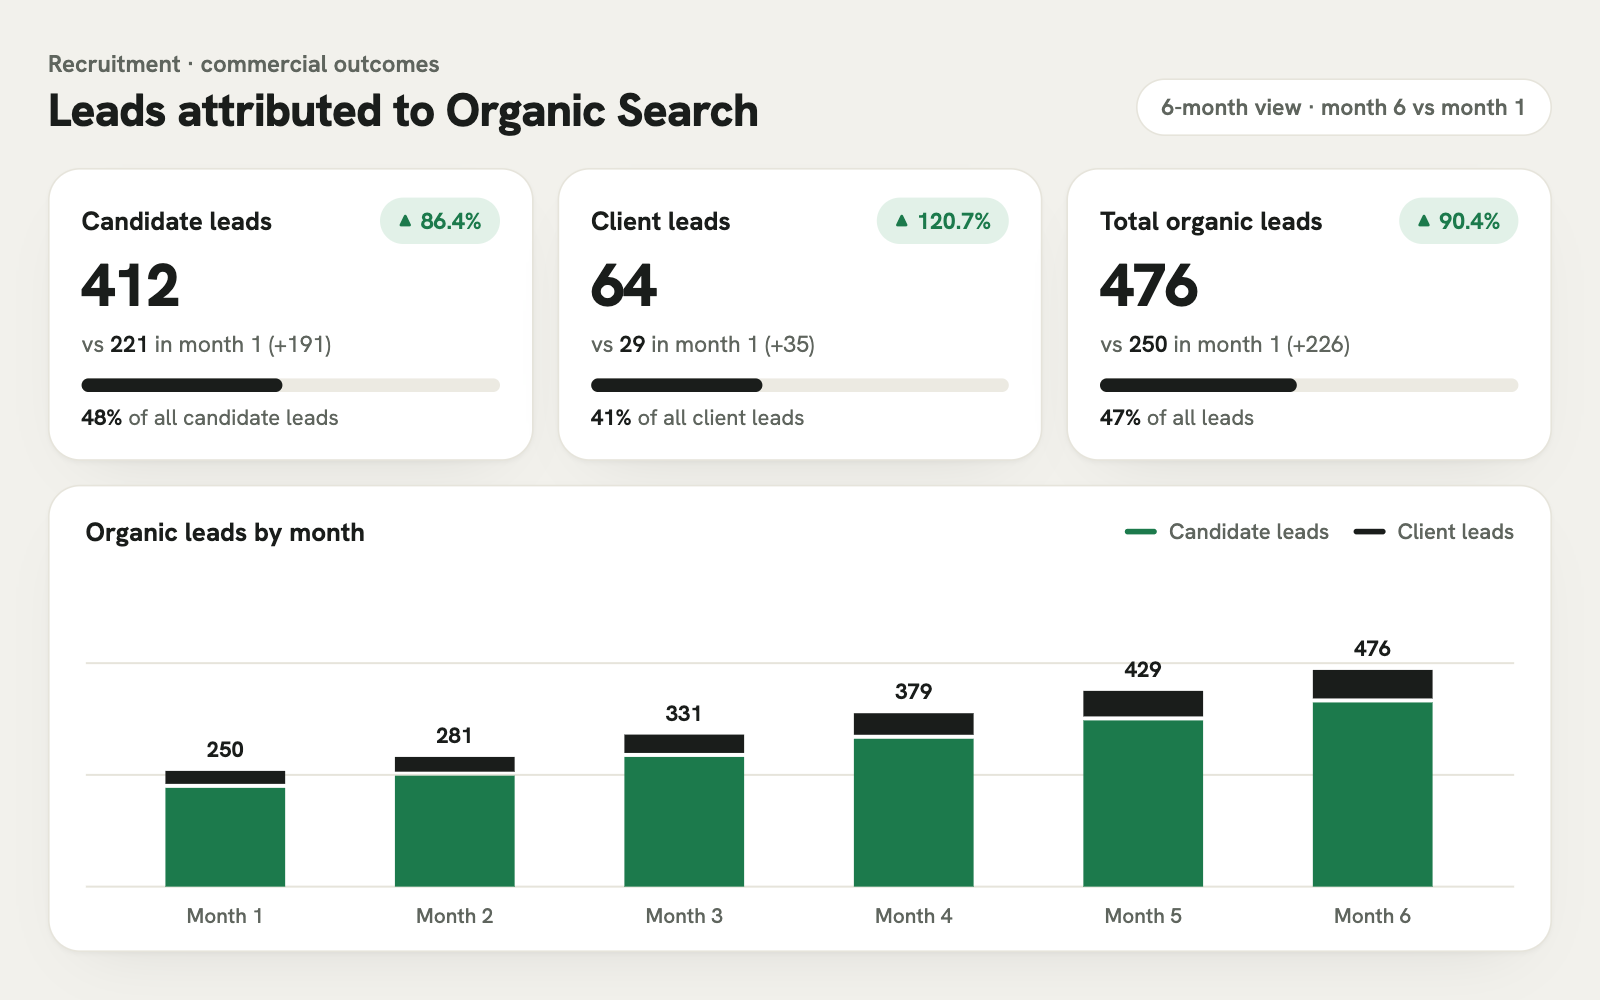The height and width of the screenshot is (1000, 1600).
Task: Click the large 64 client leads value
Action: point(624,286)
